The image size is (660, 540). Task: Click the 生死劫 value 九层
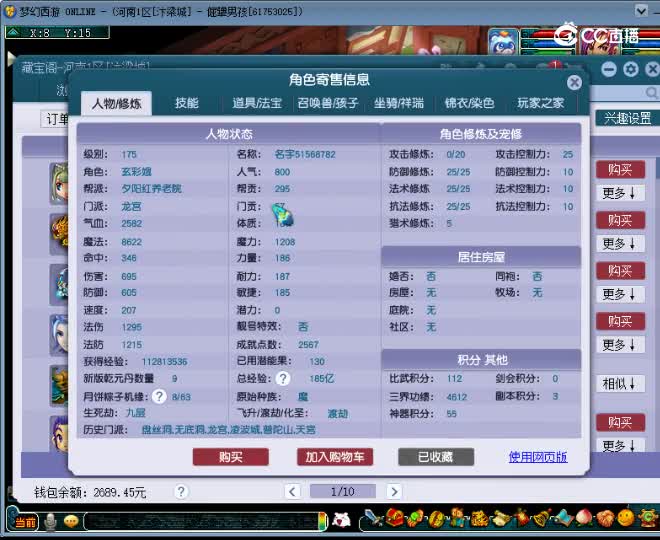(x=136, y=412)
